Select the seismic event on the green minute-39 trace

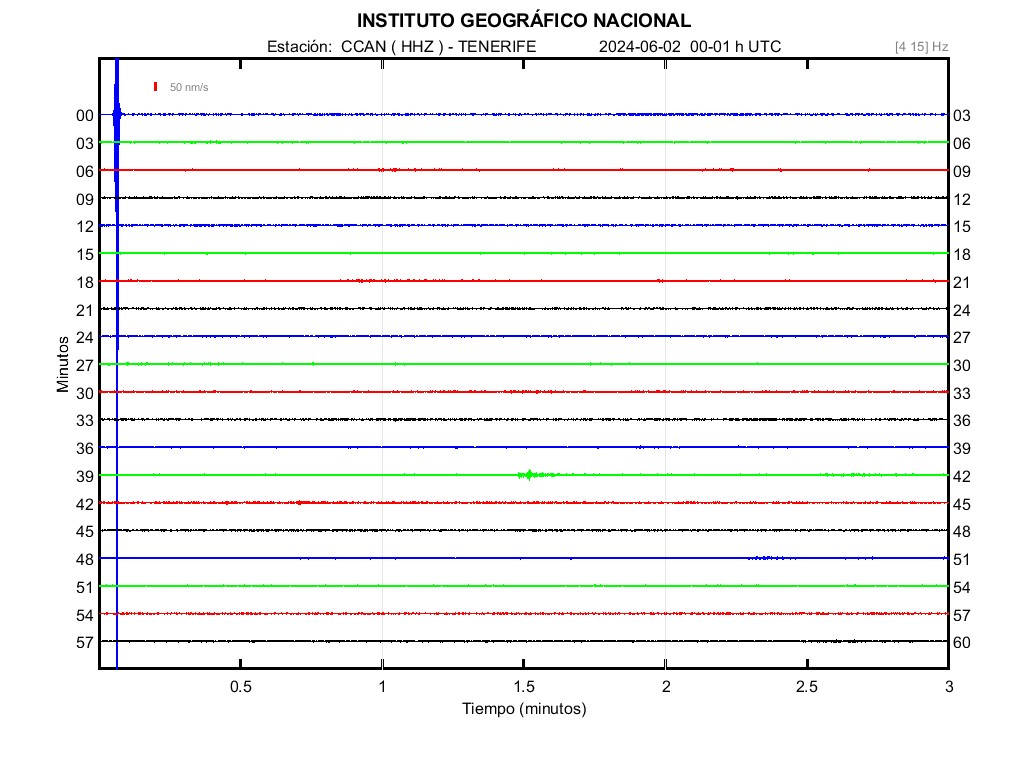tap(528, 475)
